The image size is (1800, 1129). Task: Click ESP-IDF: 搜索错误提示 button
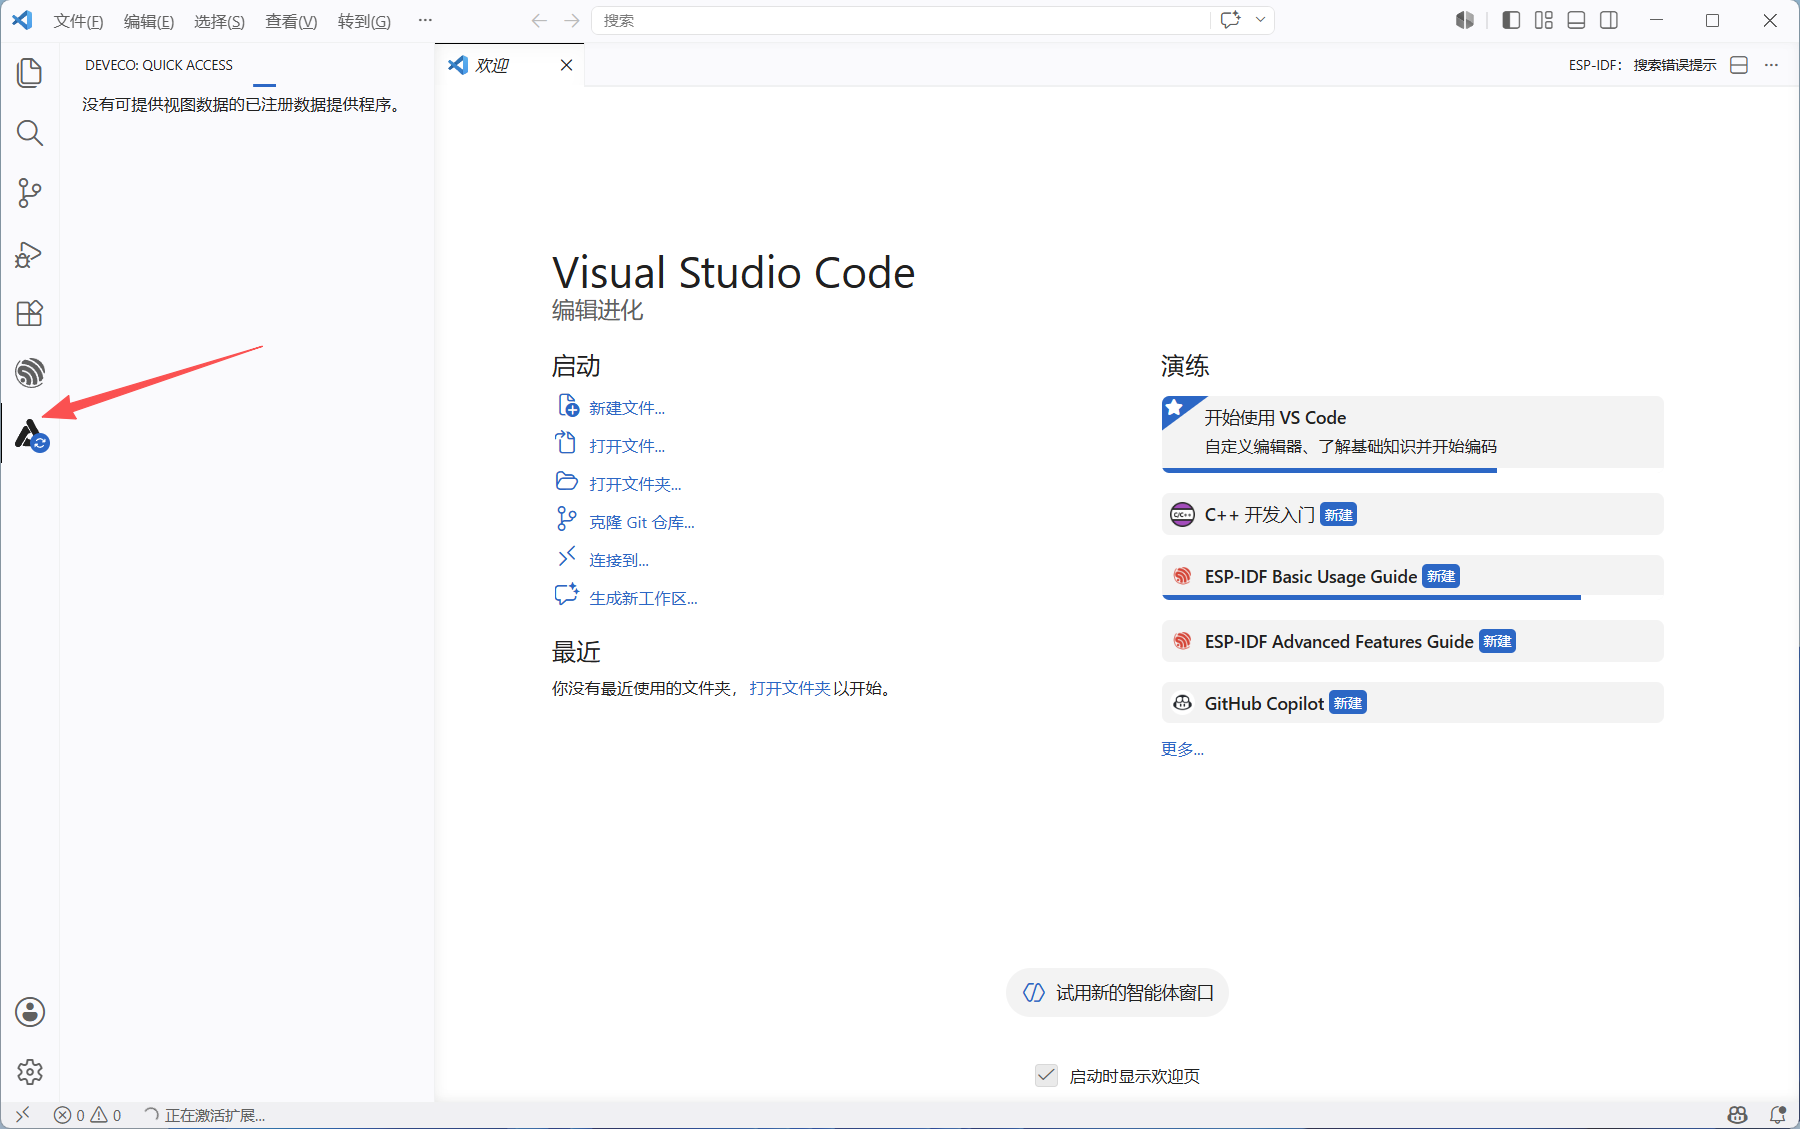1642,65
